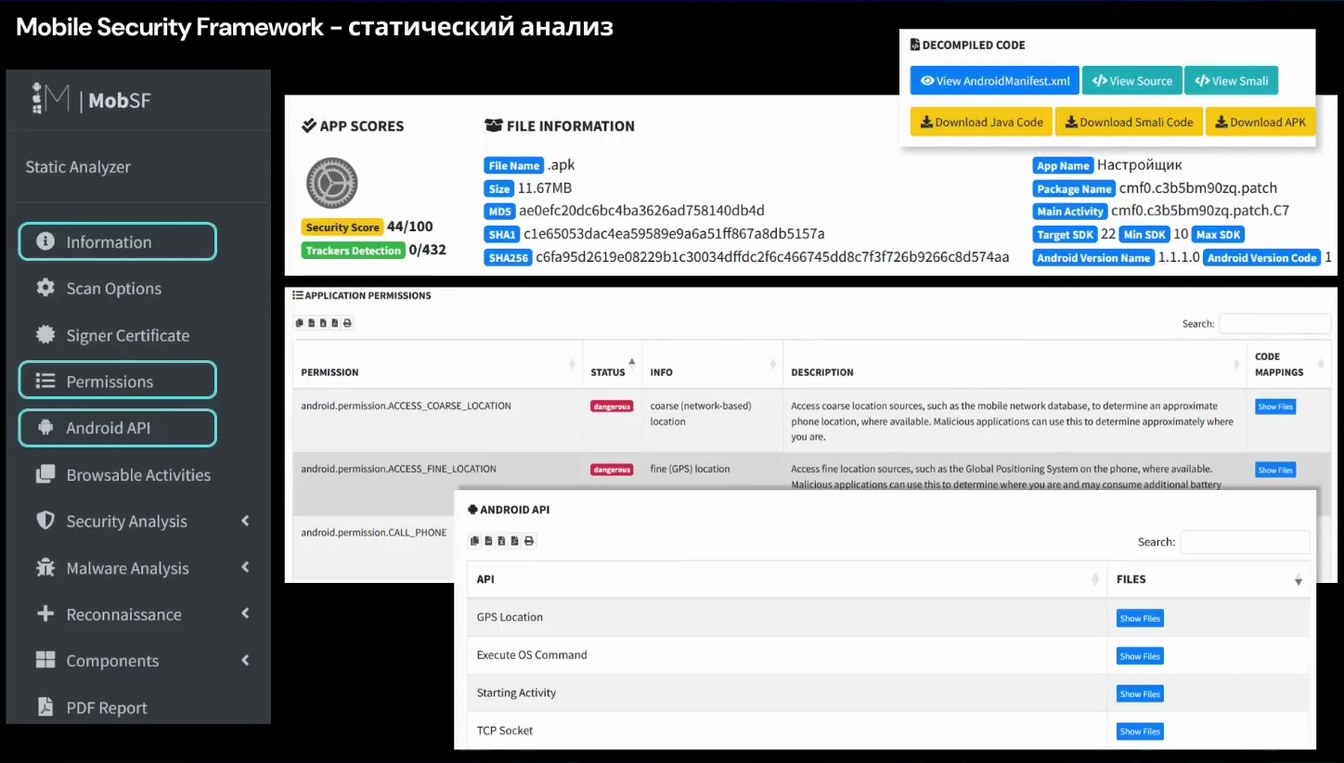
Task: Show files for Execute OS Command API
Action: (x=1140, y=656)
